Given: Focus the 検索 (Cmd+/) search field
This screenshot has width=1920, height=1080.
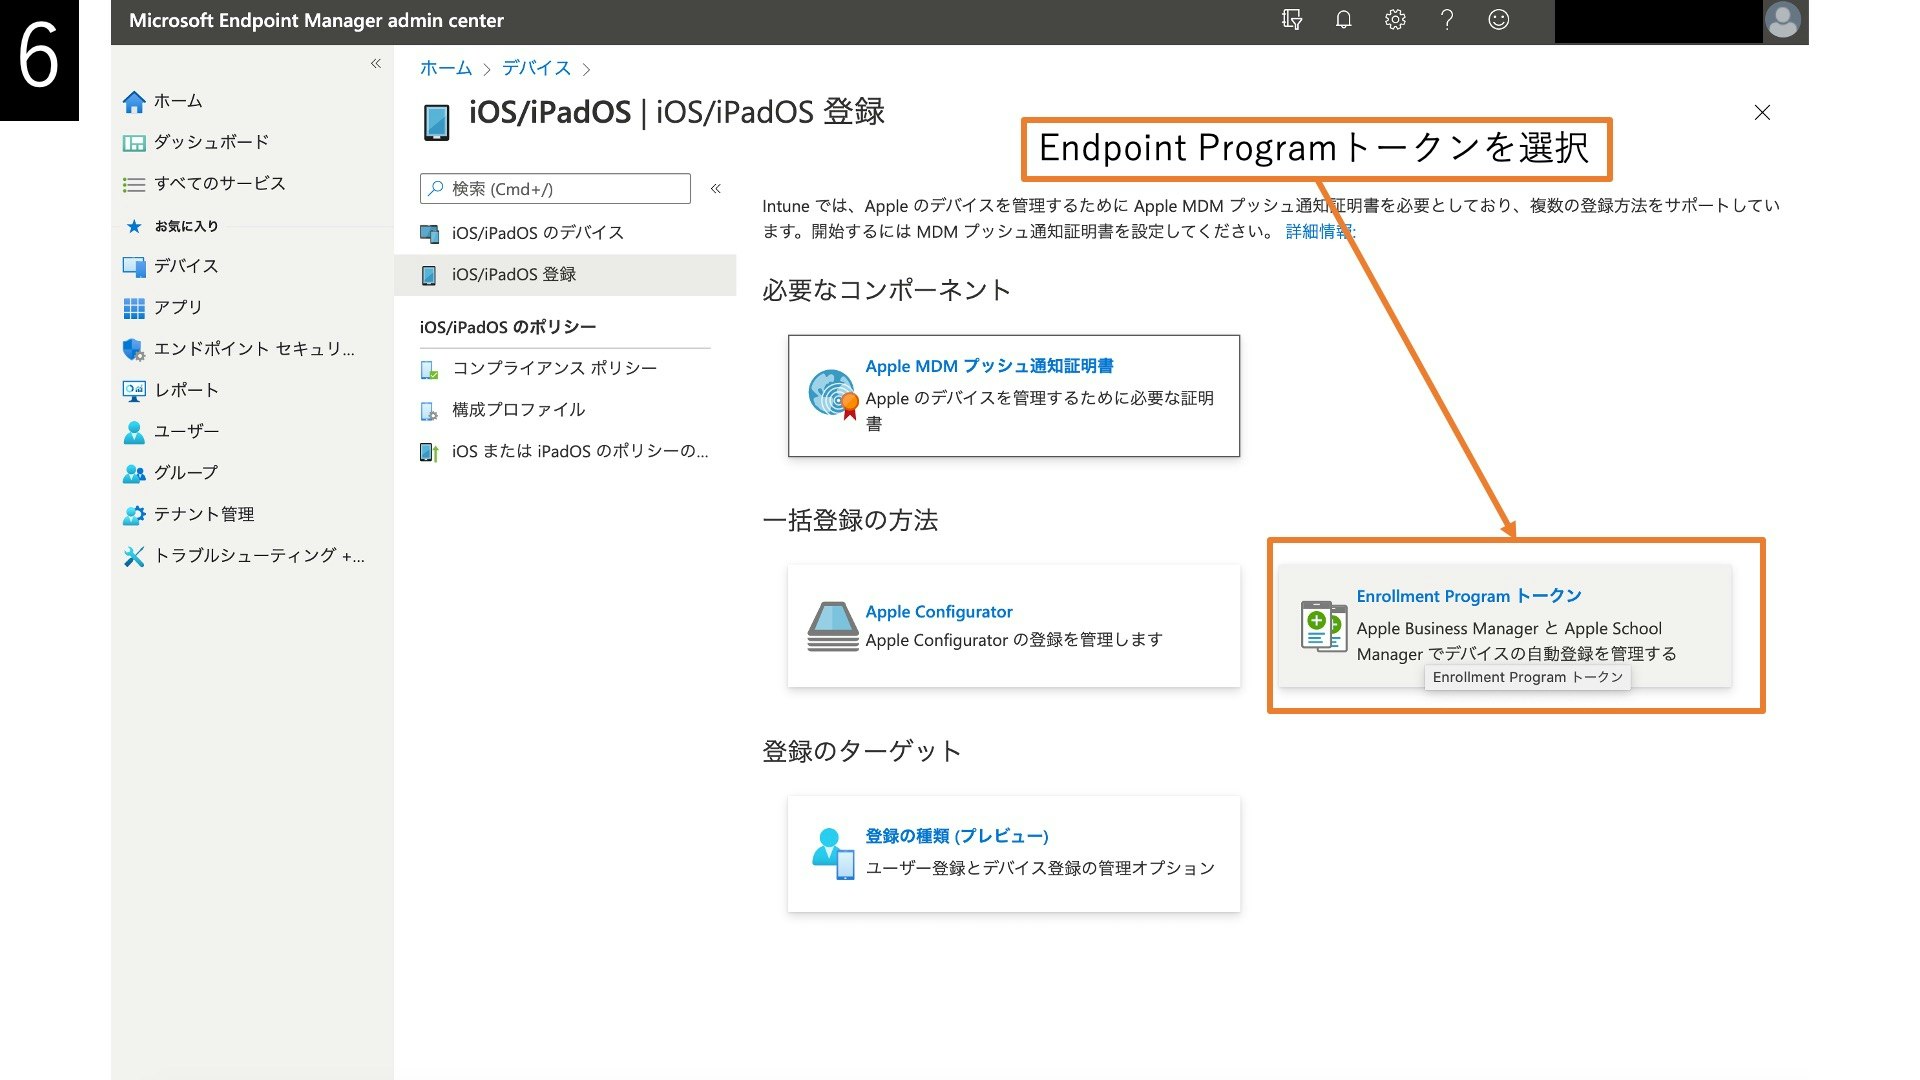Looking at the screenshot, I should point(555,188).
